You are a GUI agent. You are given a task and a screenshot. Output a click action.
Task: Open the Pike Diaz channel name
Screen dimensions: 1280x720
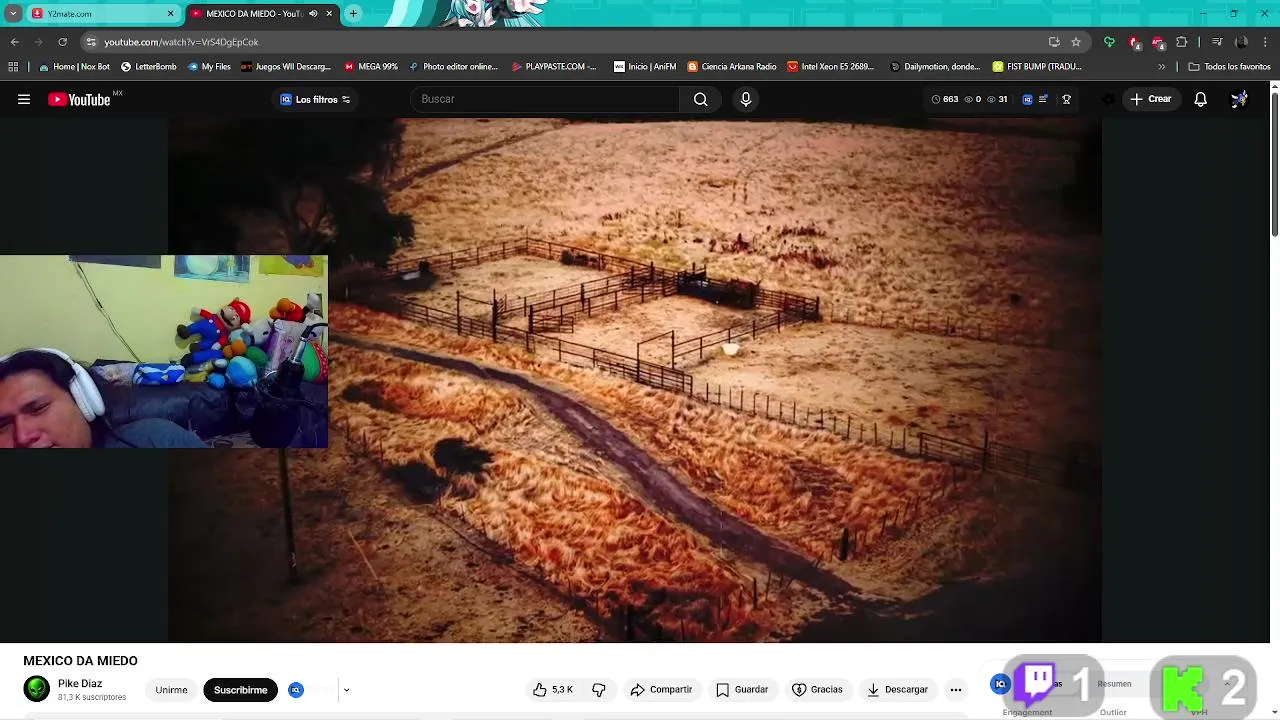[x=80, y=684]
